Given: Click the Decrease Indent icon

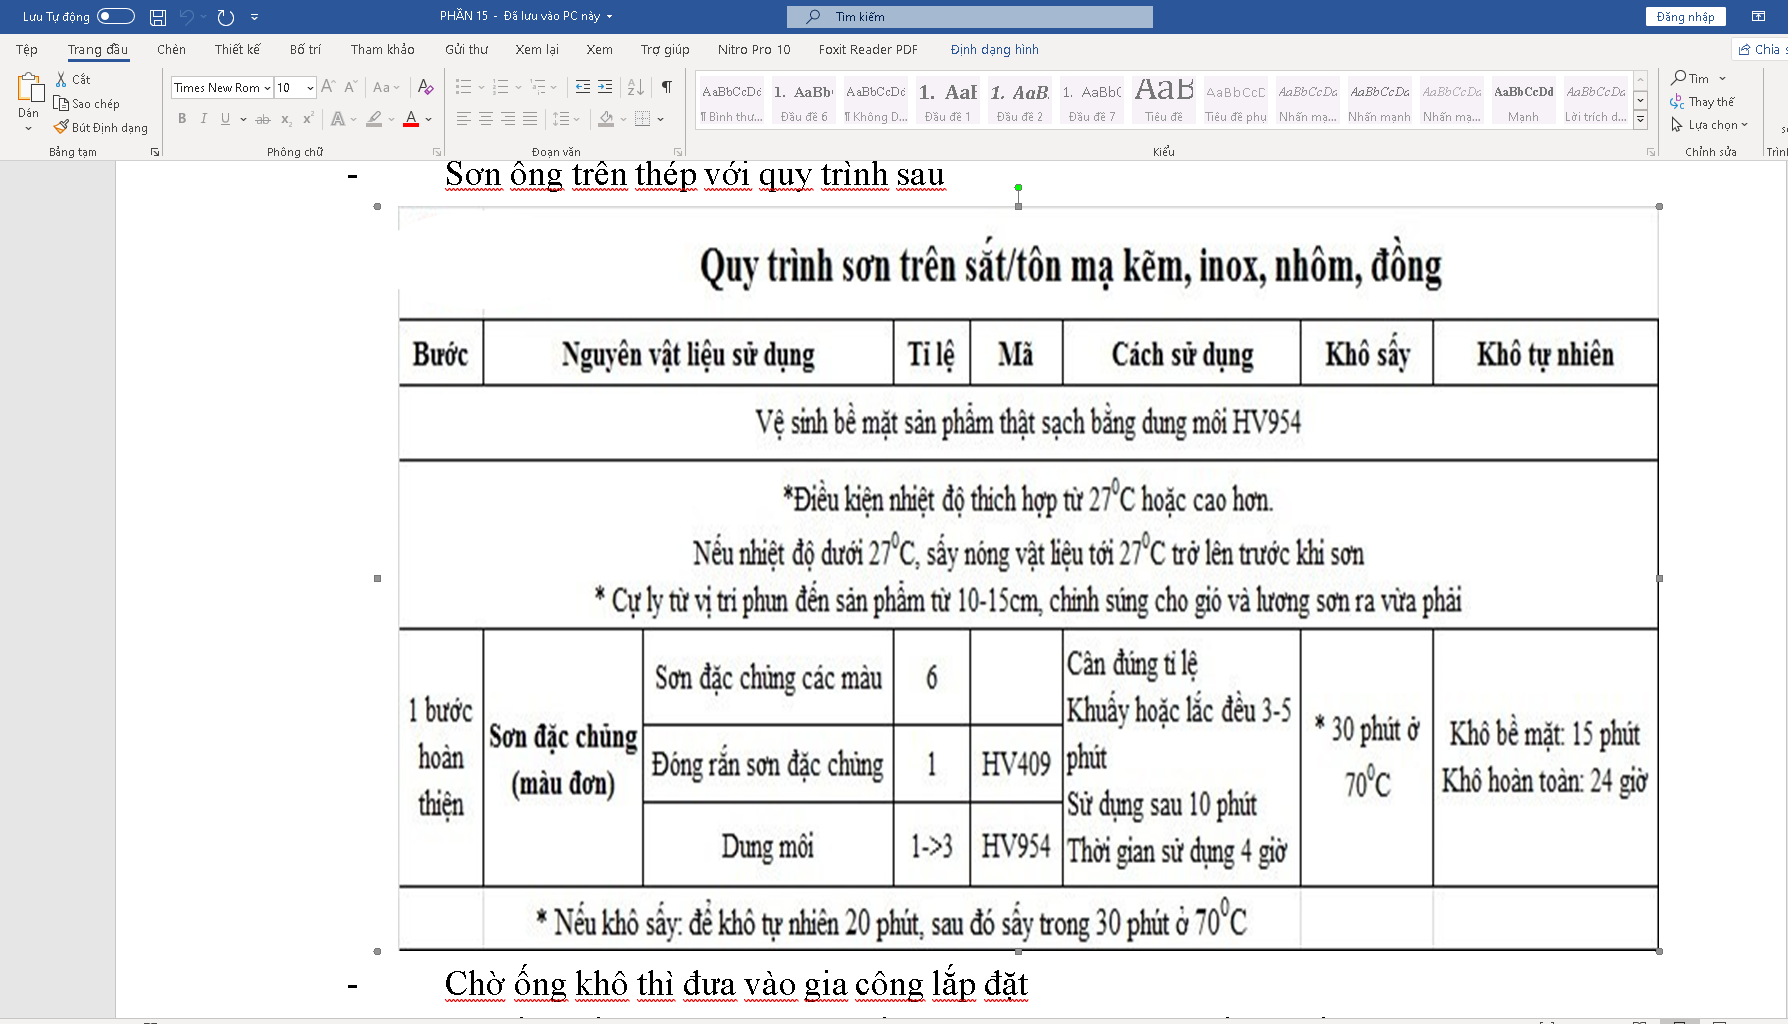Looking at the screenshot, I should [583, 87].
